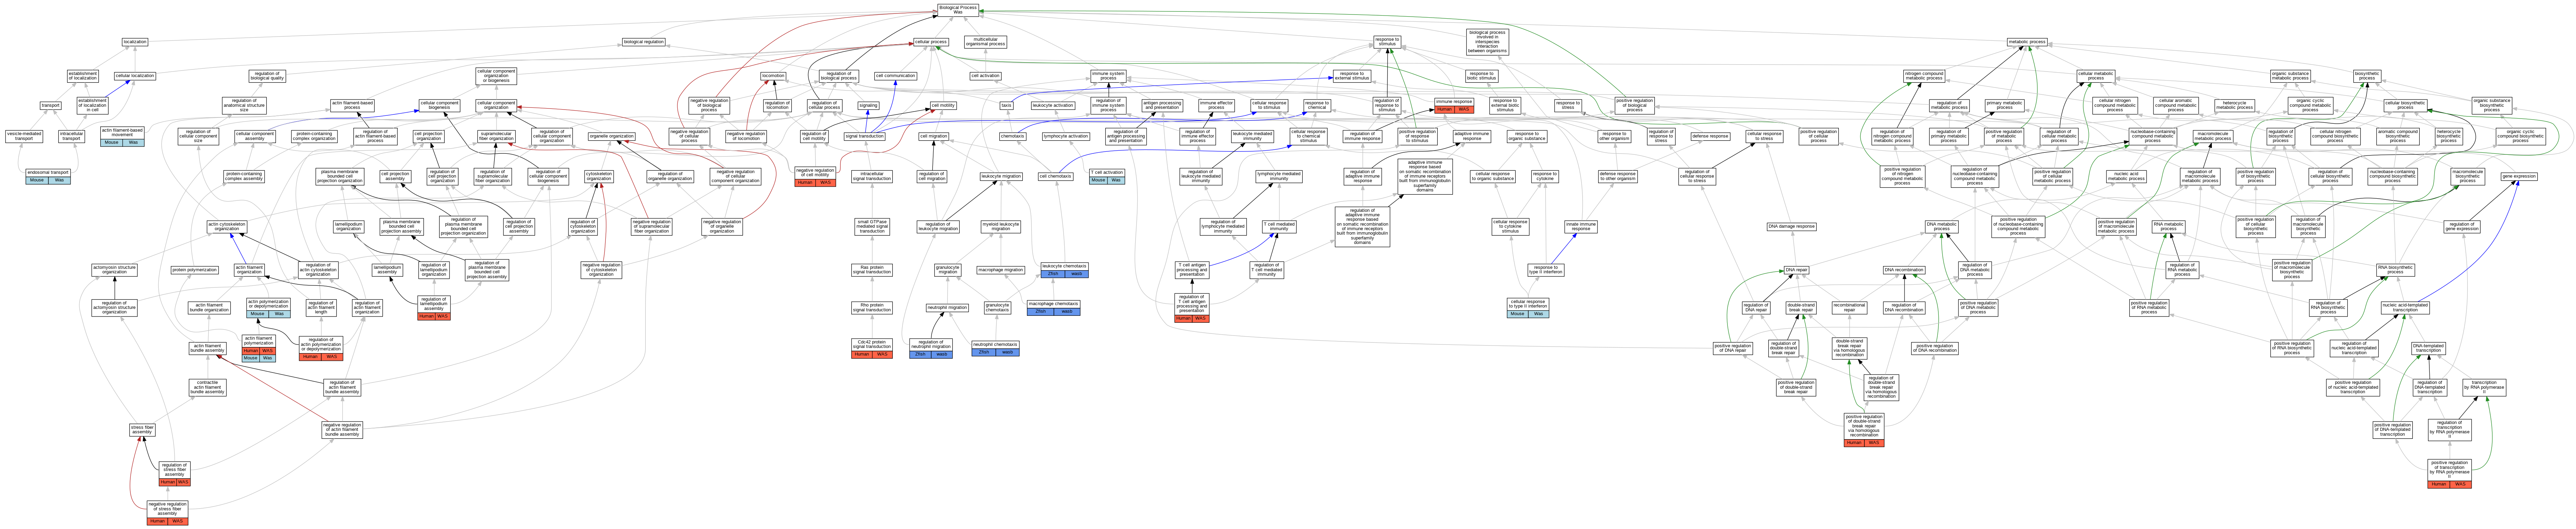The image size is (2576, 529).
Task: Click the "DNA damage response" node
Action: pos(1791,227)
